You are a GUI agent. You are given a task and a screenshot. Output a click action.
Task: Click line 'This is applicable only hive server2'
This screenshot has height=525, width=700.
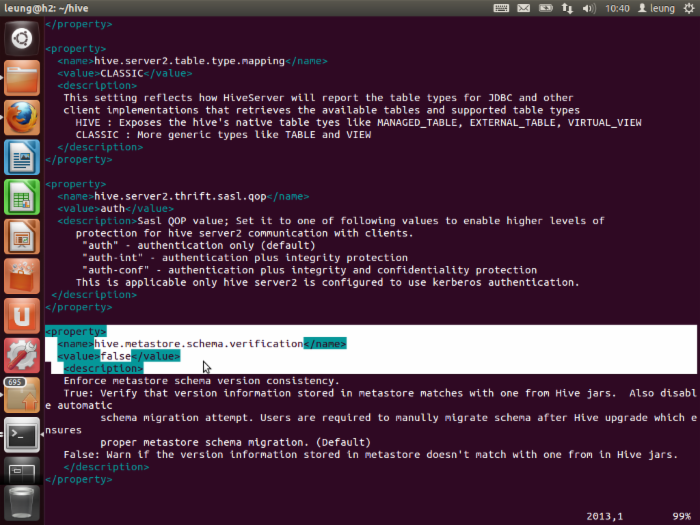(x=327, y=283)
